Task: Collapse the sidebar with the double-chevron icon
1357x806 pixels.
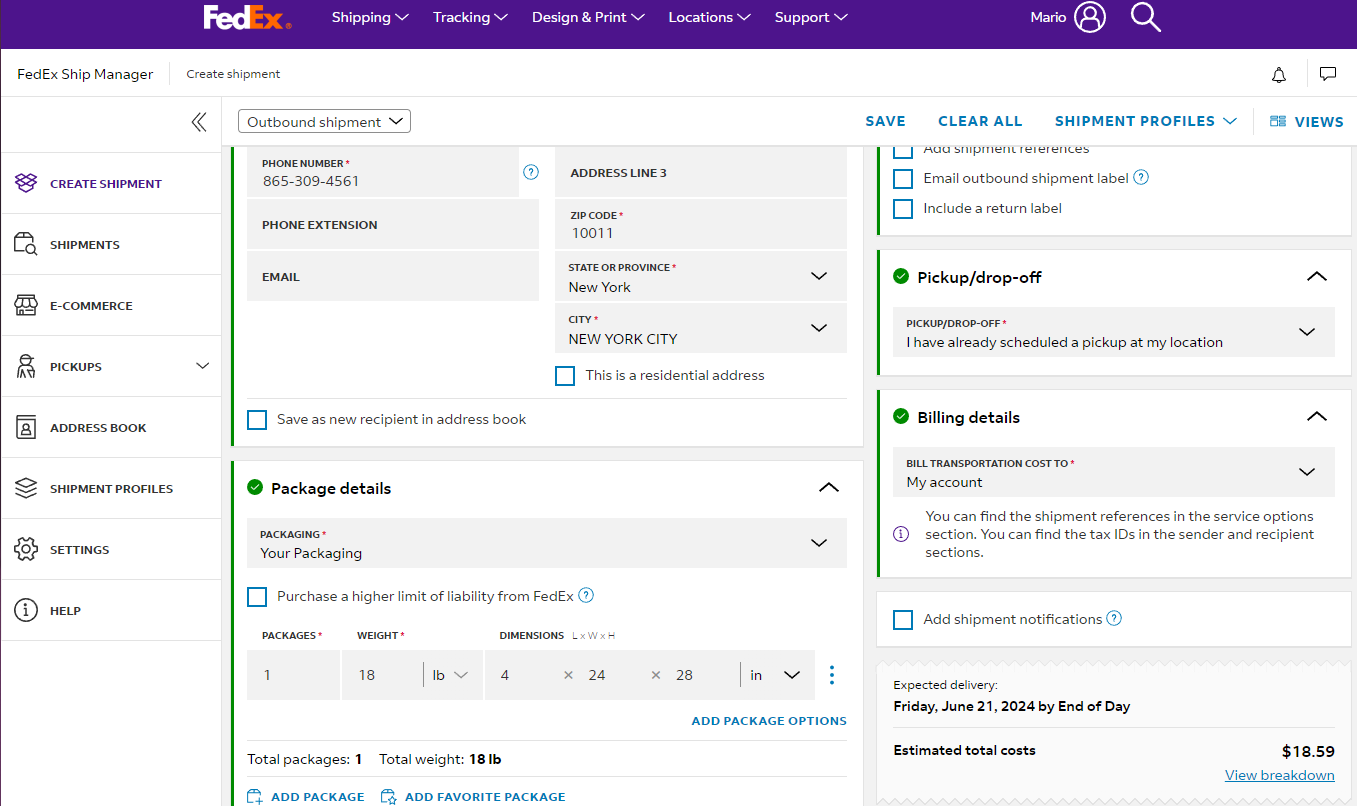Action: click(199, 122)
